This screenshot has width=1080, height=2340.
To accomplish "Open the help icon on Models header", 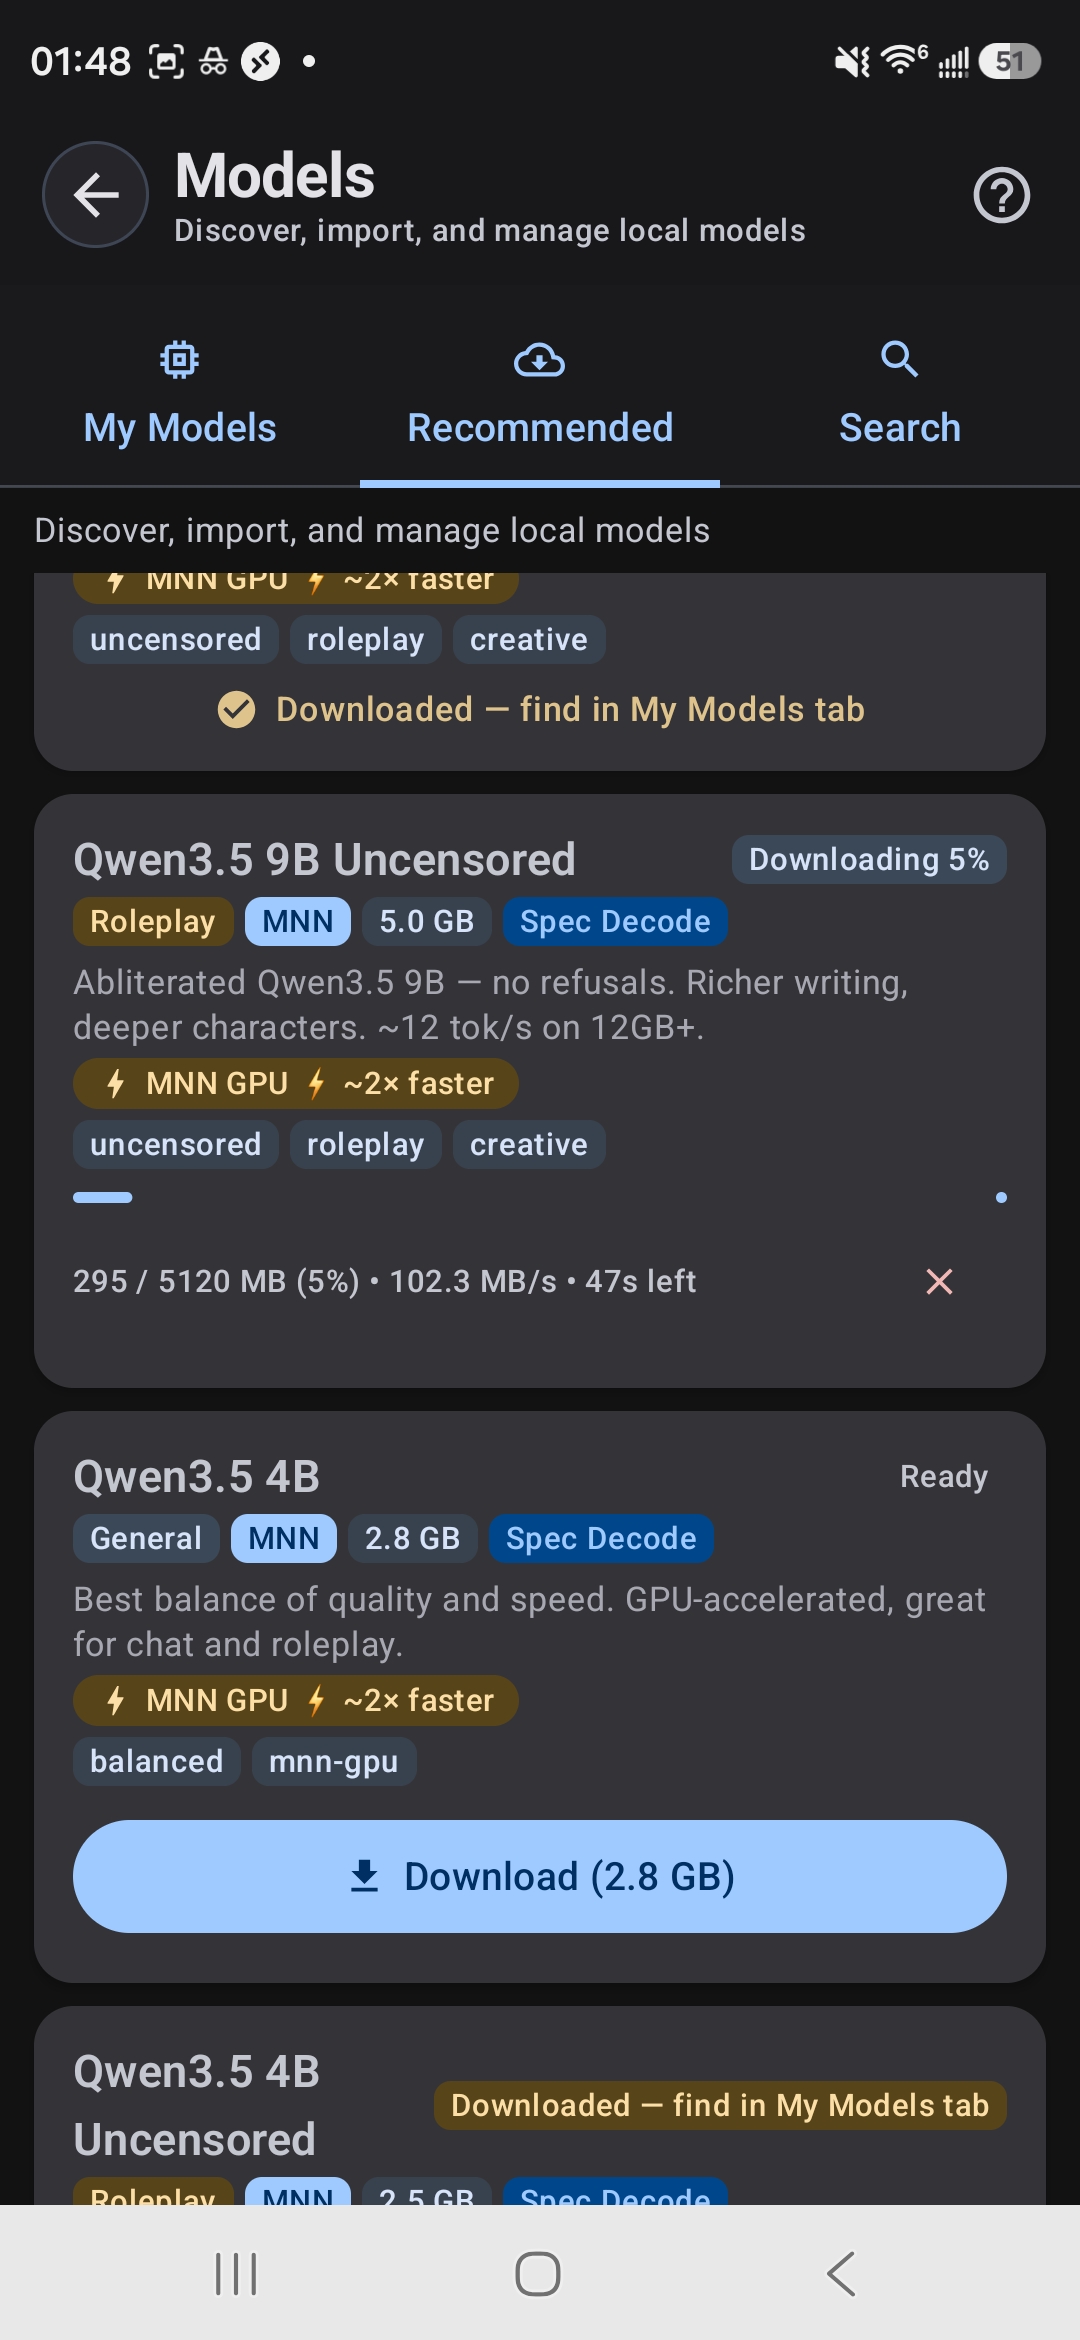I will tap(1001, 195).
